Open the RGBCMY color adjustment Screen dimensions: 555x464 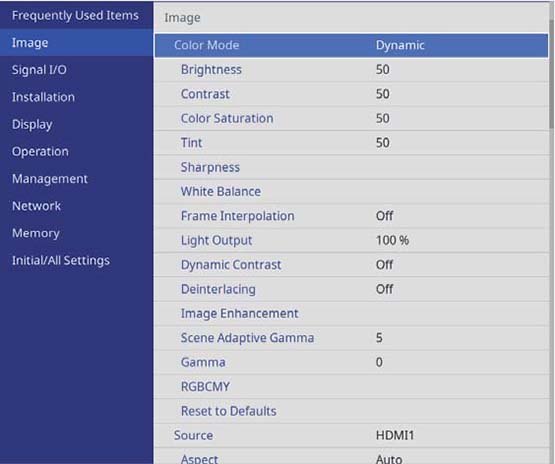351,387
